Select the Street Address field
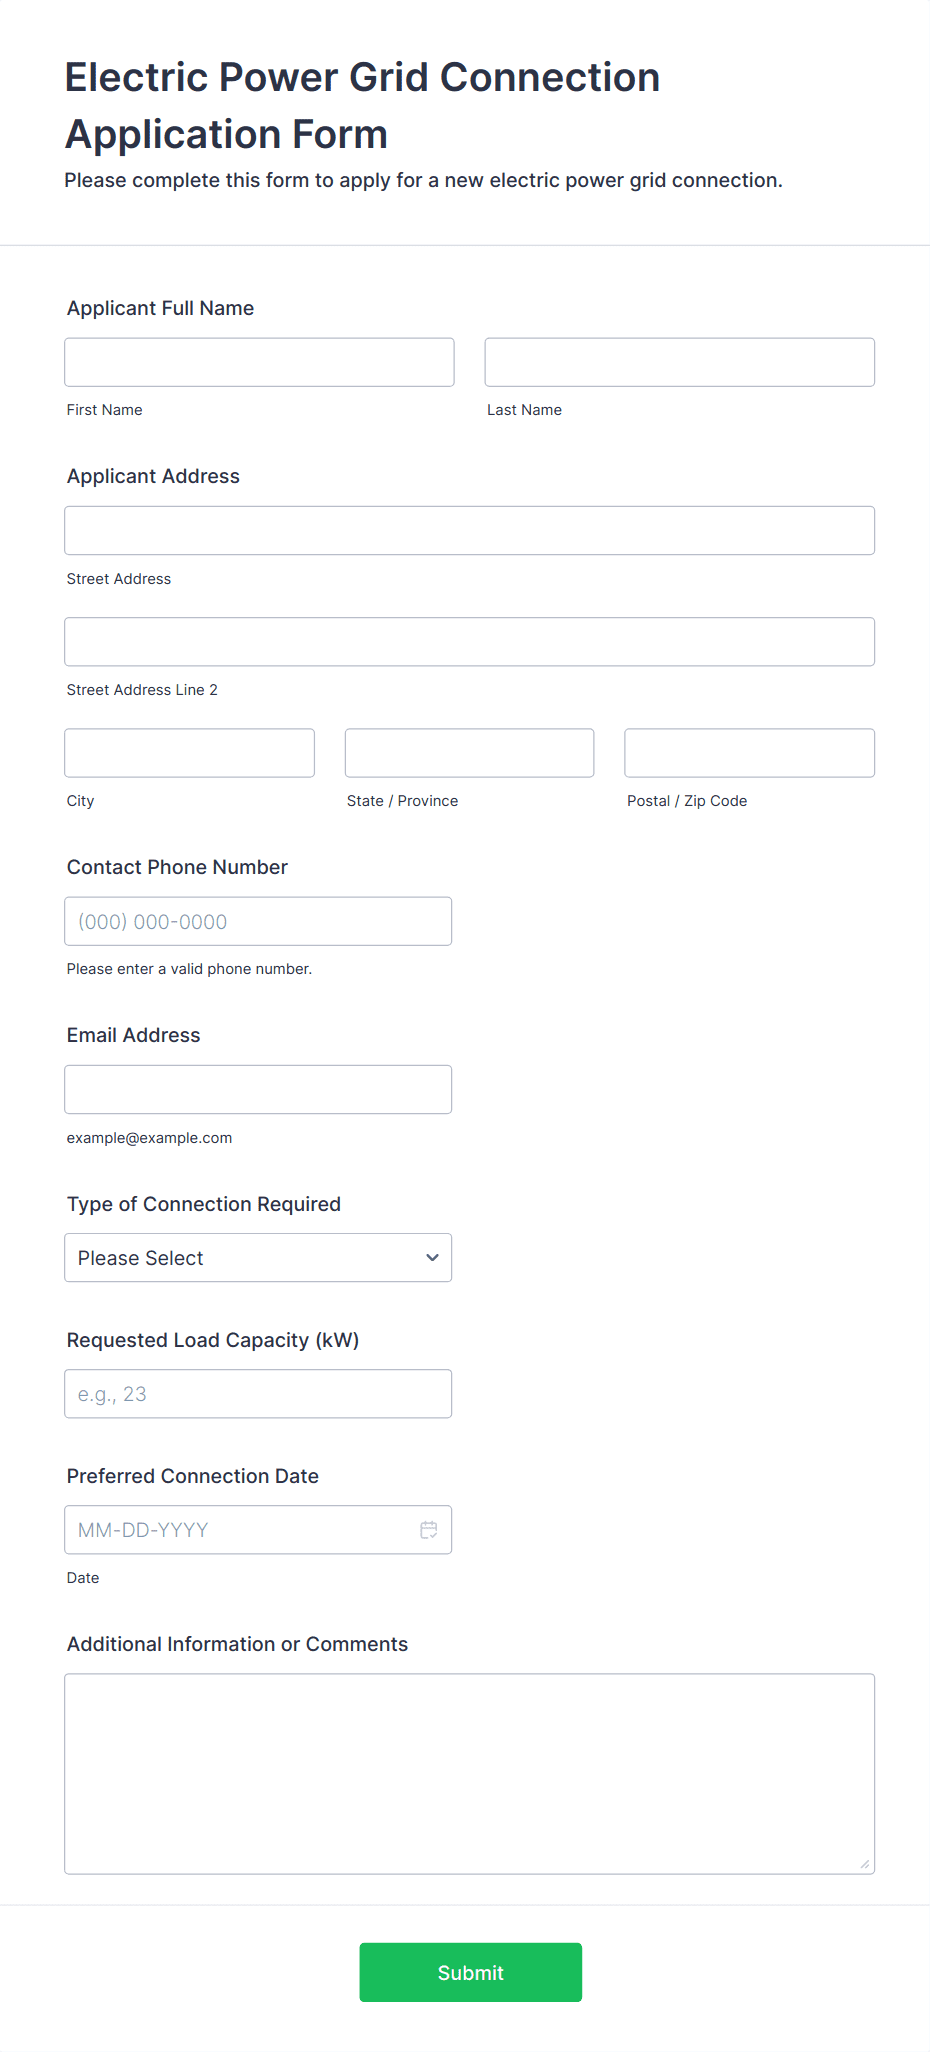The height and width of the screenshot is (2052, 930). click(469, 530)
